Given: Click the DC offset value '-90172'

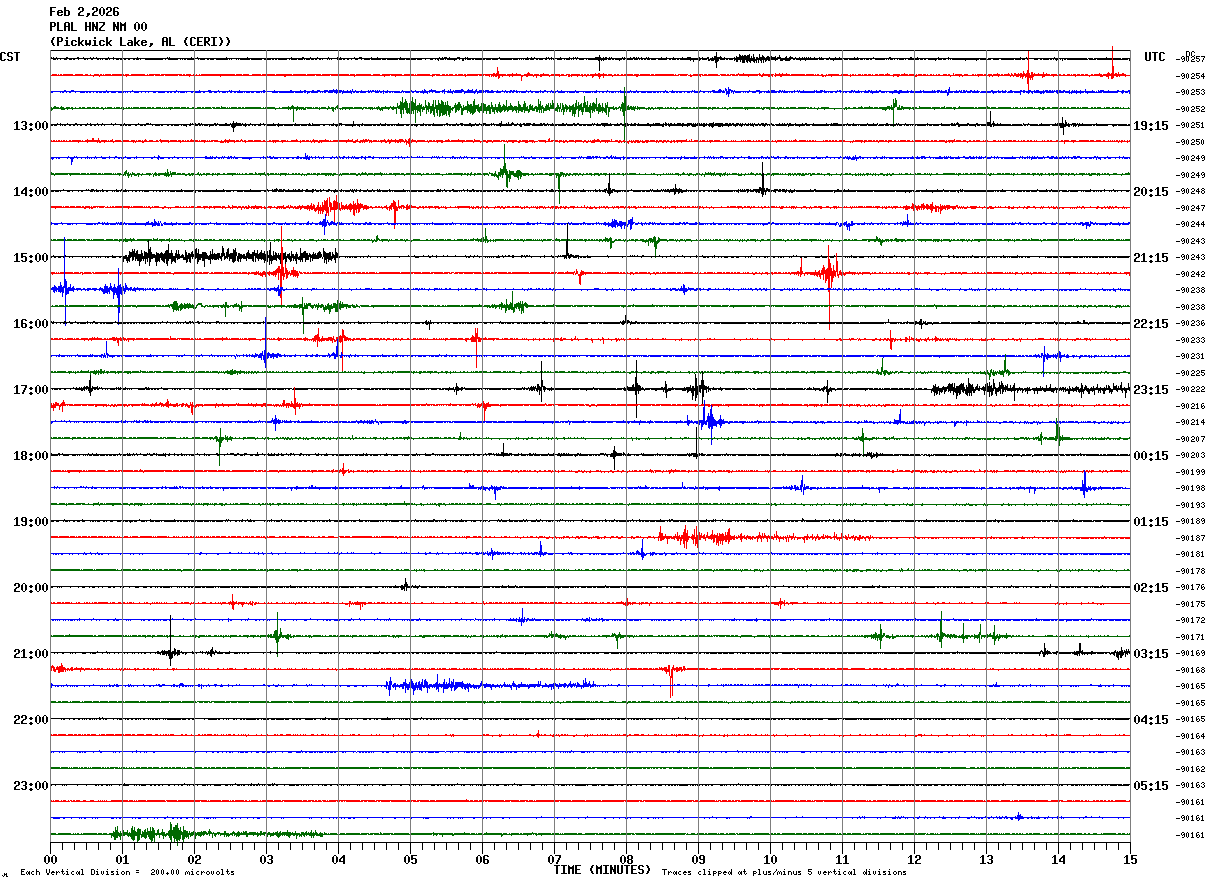Looking at the screenshot, I should [1191, 620].
